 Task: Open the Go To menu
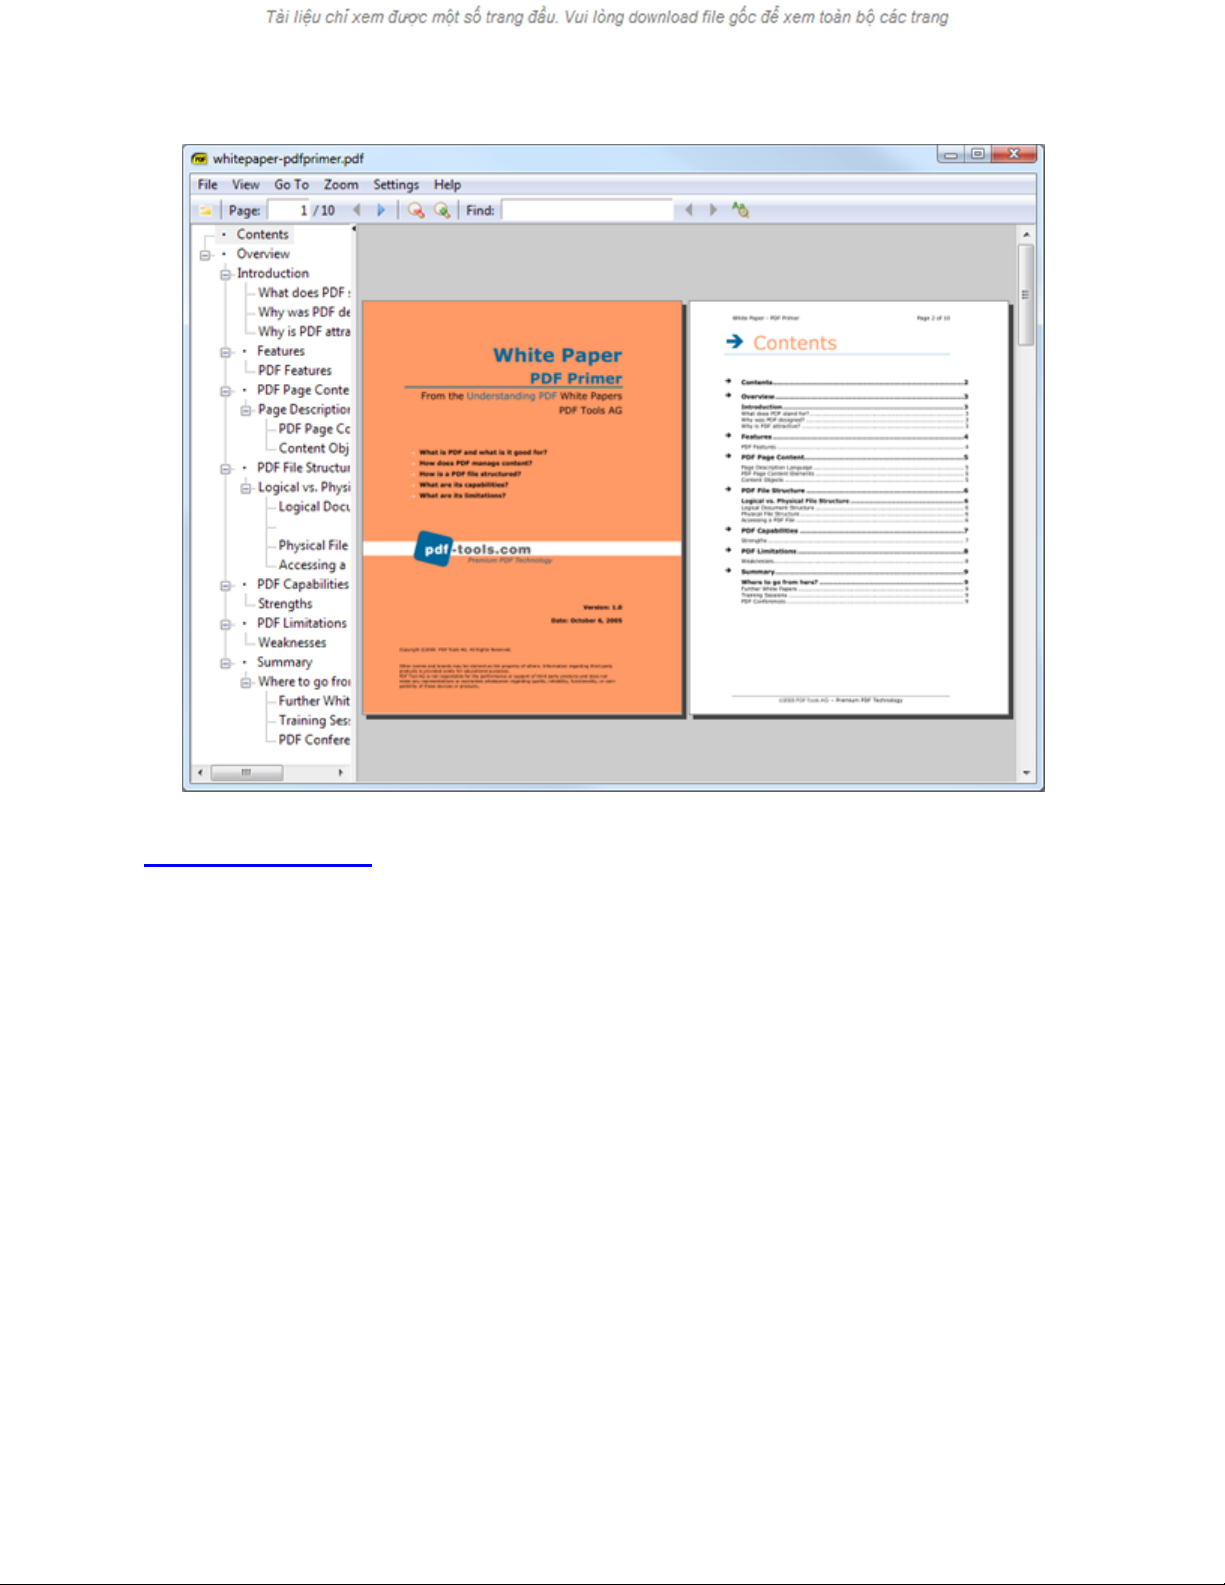pos(292,185)
